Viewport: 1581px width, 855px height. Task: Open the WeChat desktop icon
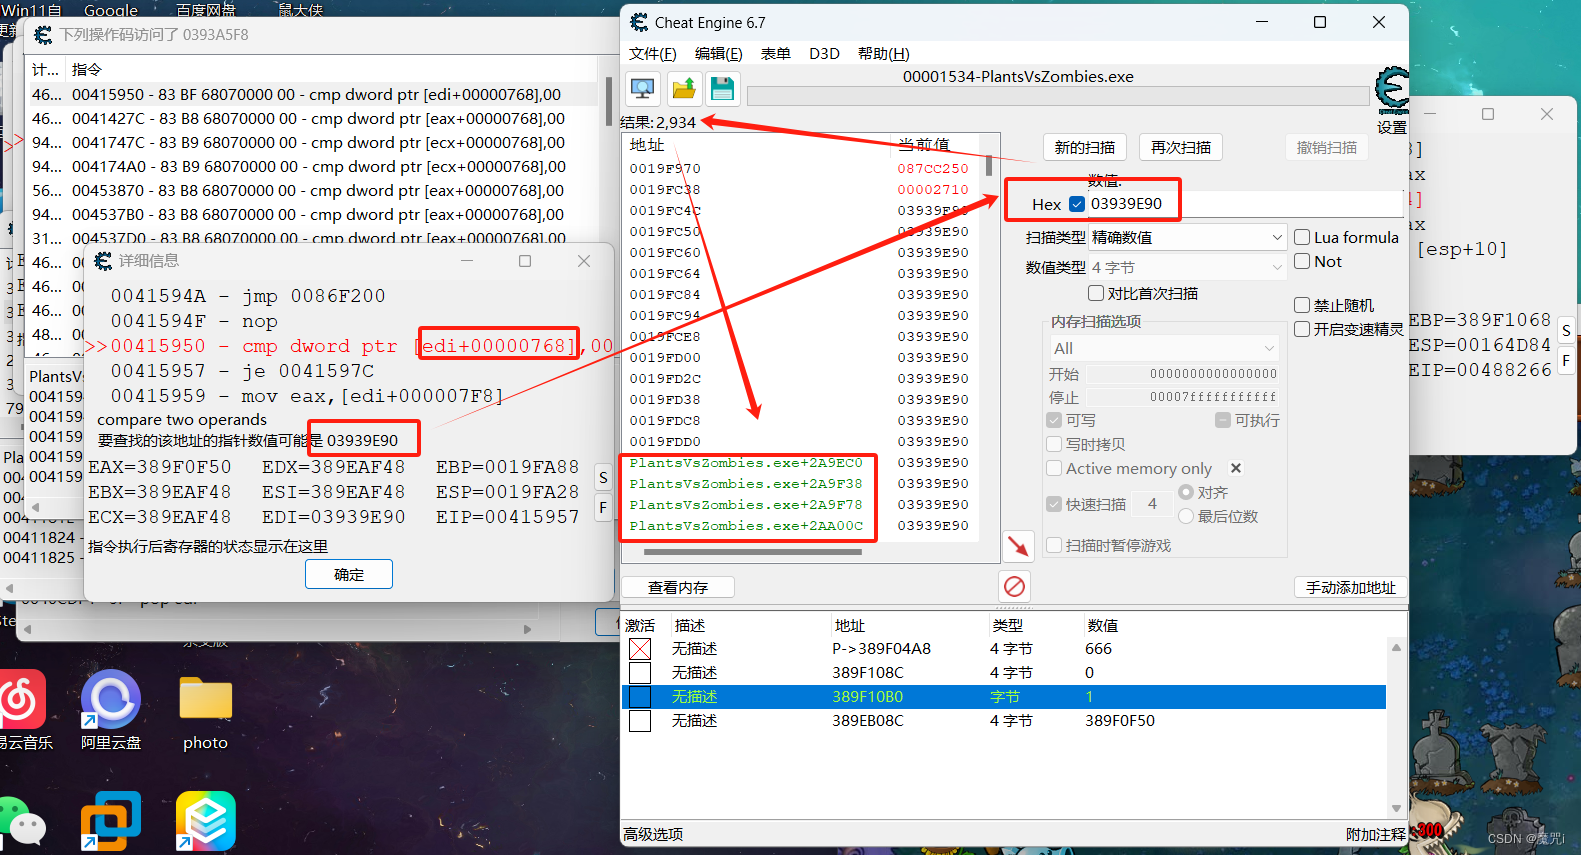(x=22, y=822)
